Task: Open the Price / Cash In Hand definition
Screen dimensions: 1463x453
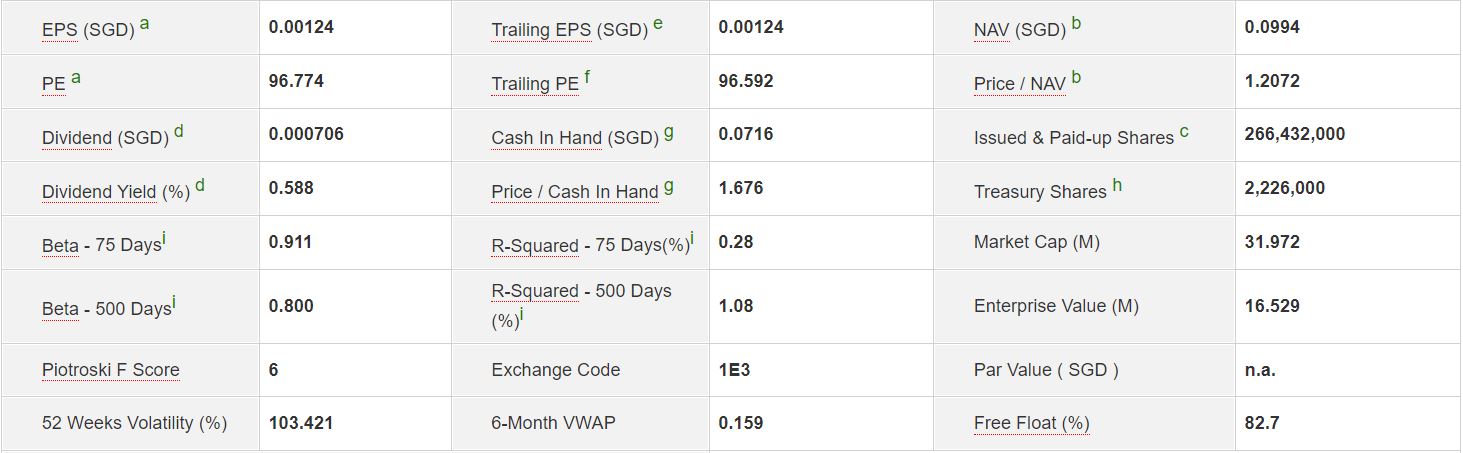Action: pos(574,192)
